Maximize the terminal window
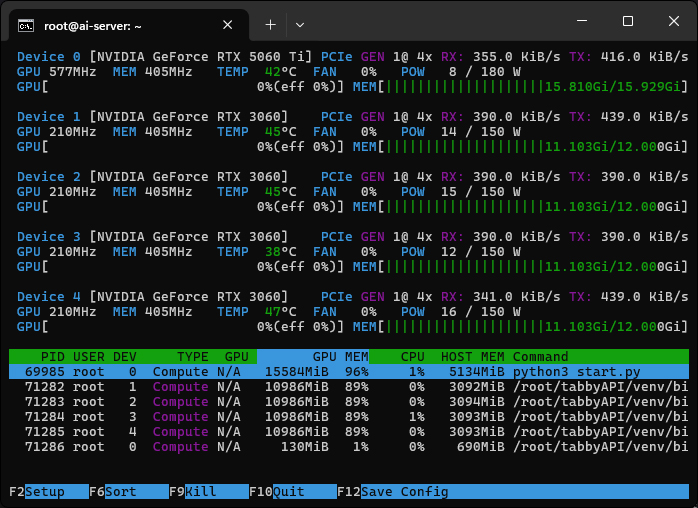This screenshot has height=508, width=698. [x=628, y=21]
